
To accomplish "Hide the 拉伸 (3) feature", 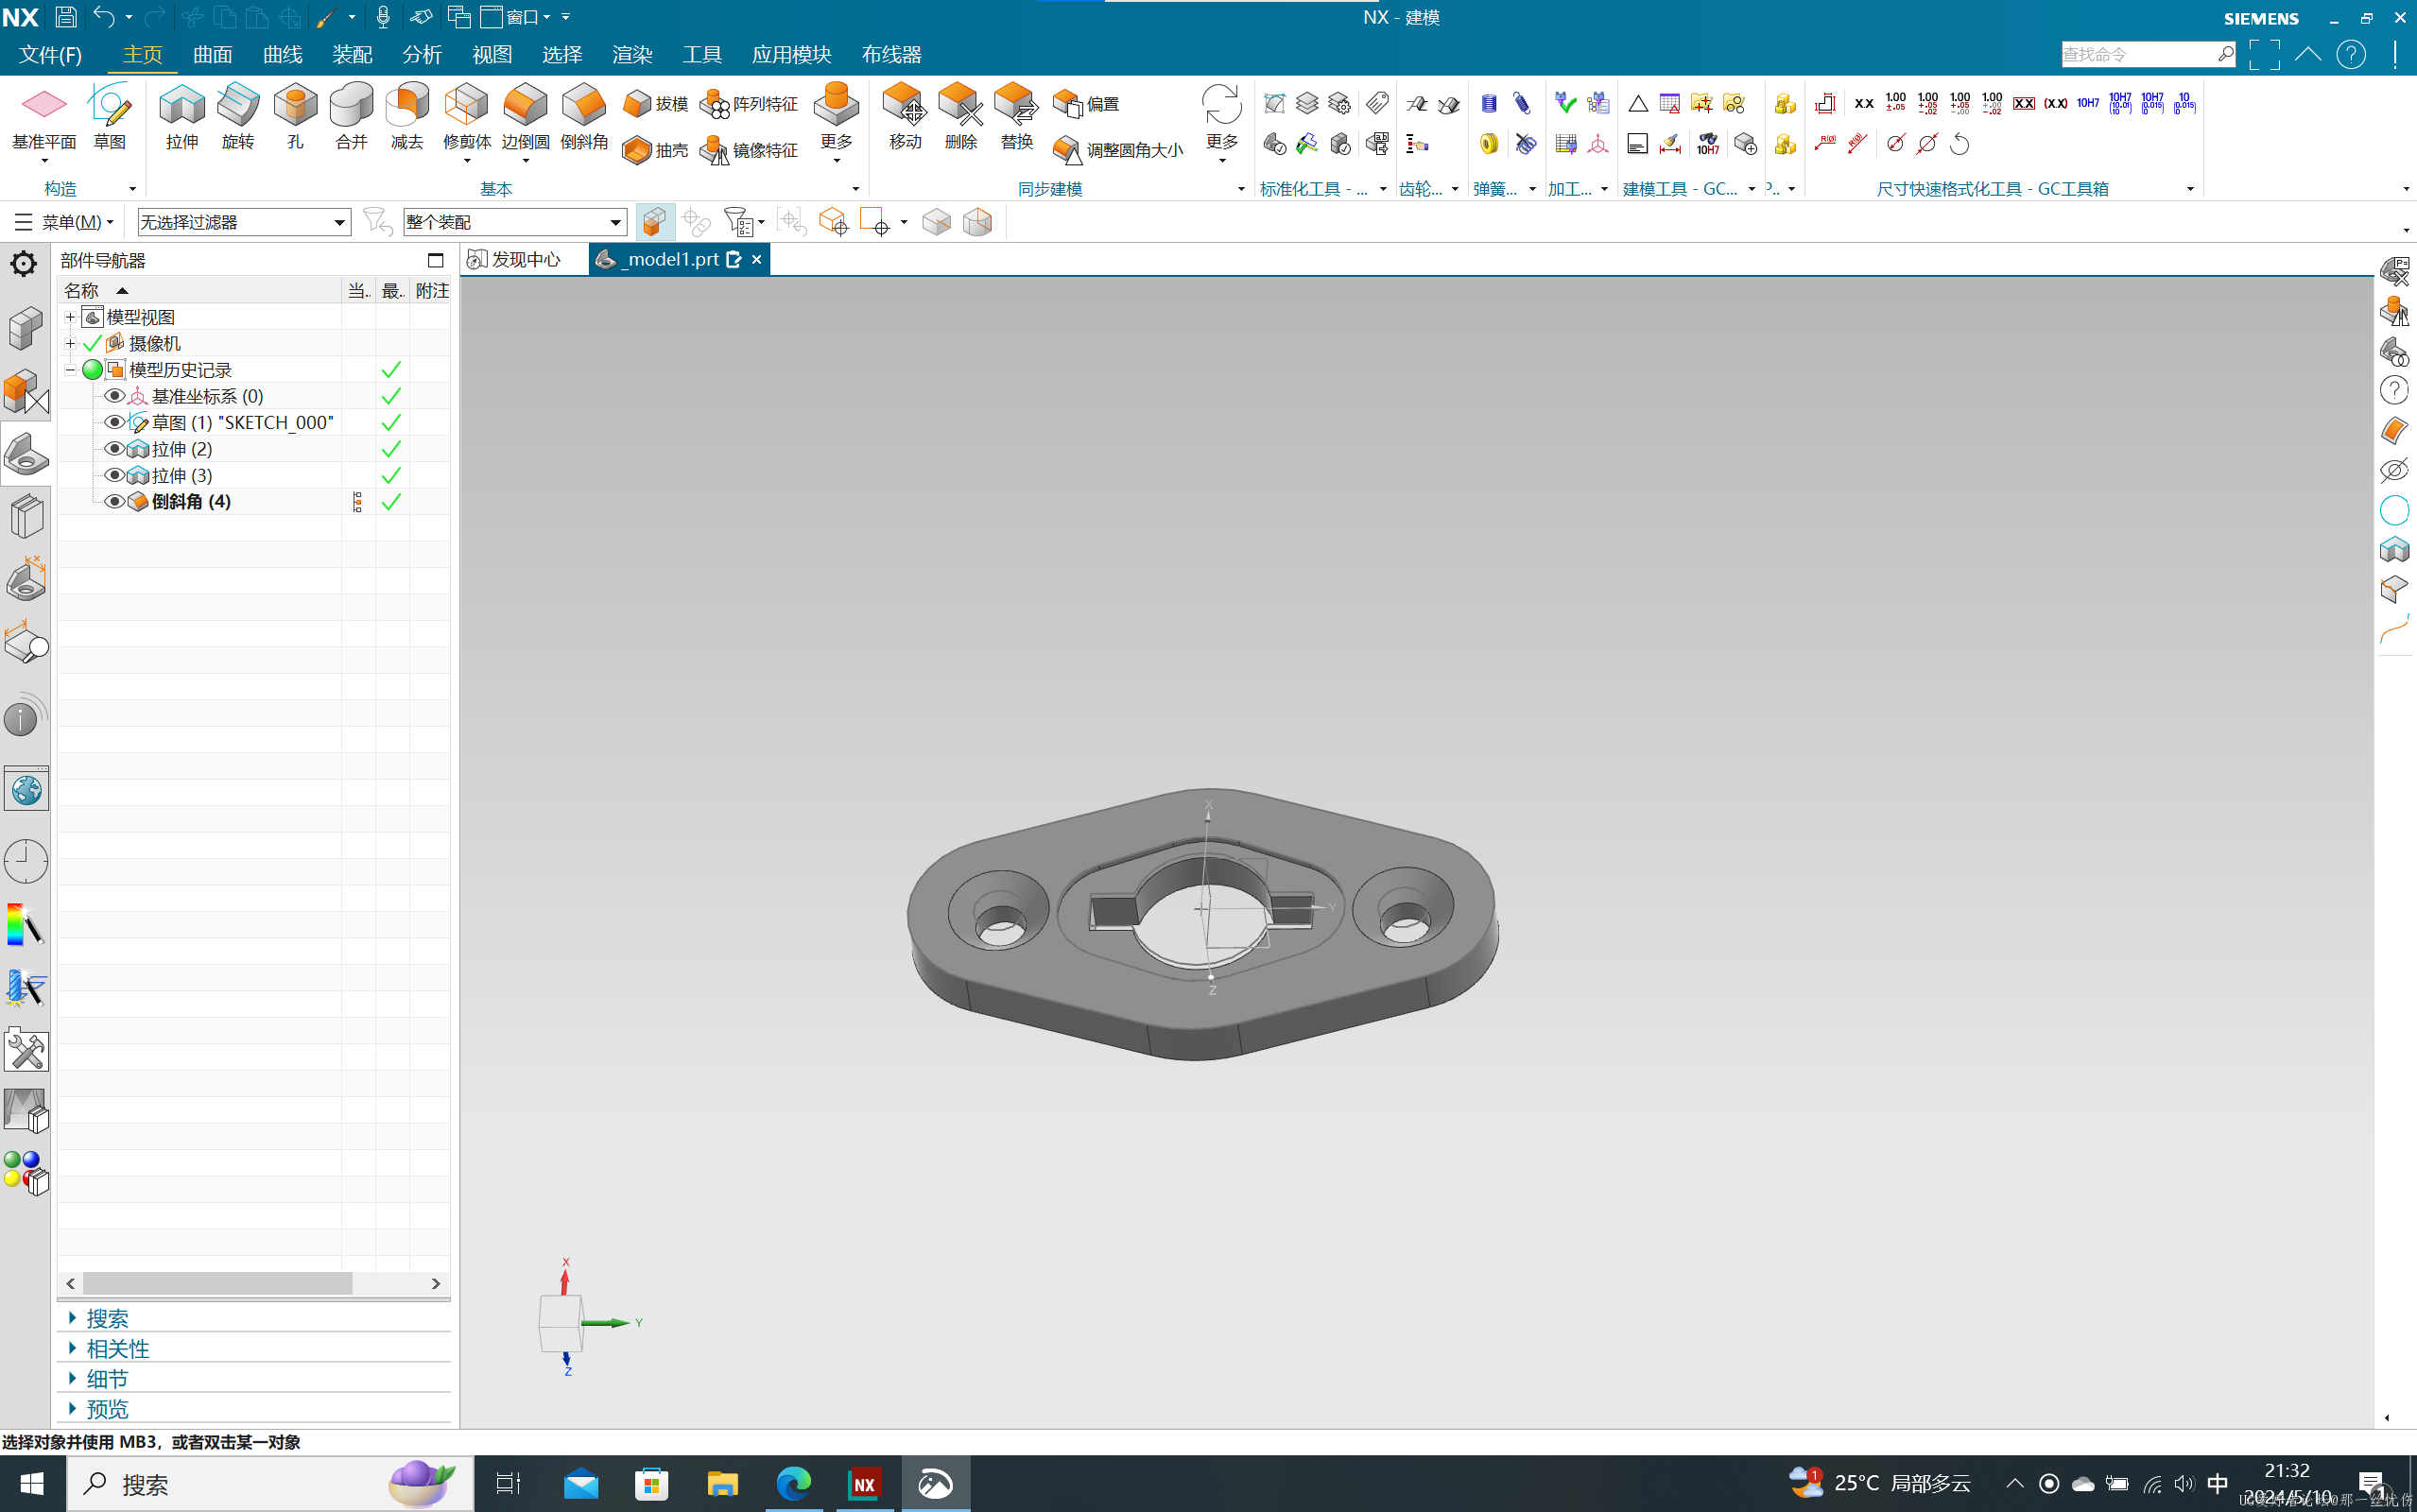I will pos(114,475).
